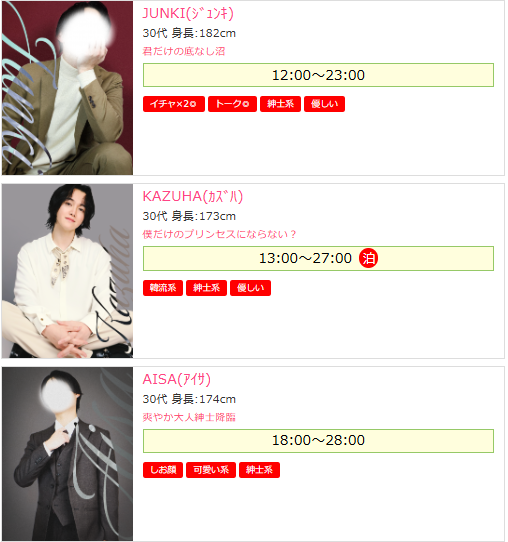Click the AISA(アイサ) name link
The width and height of the screenshot is (508, 542).
tap(177, 379)
